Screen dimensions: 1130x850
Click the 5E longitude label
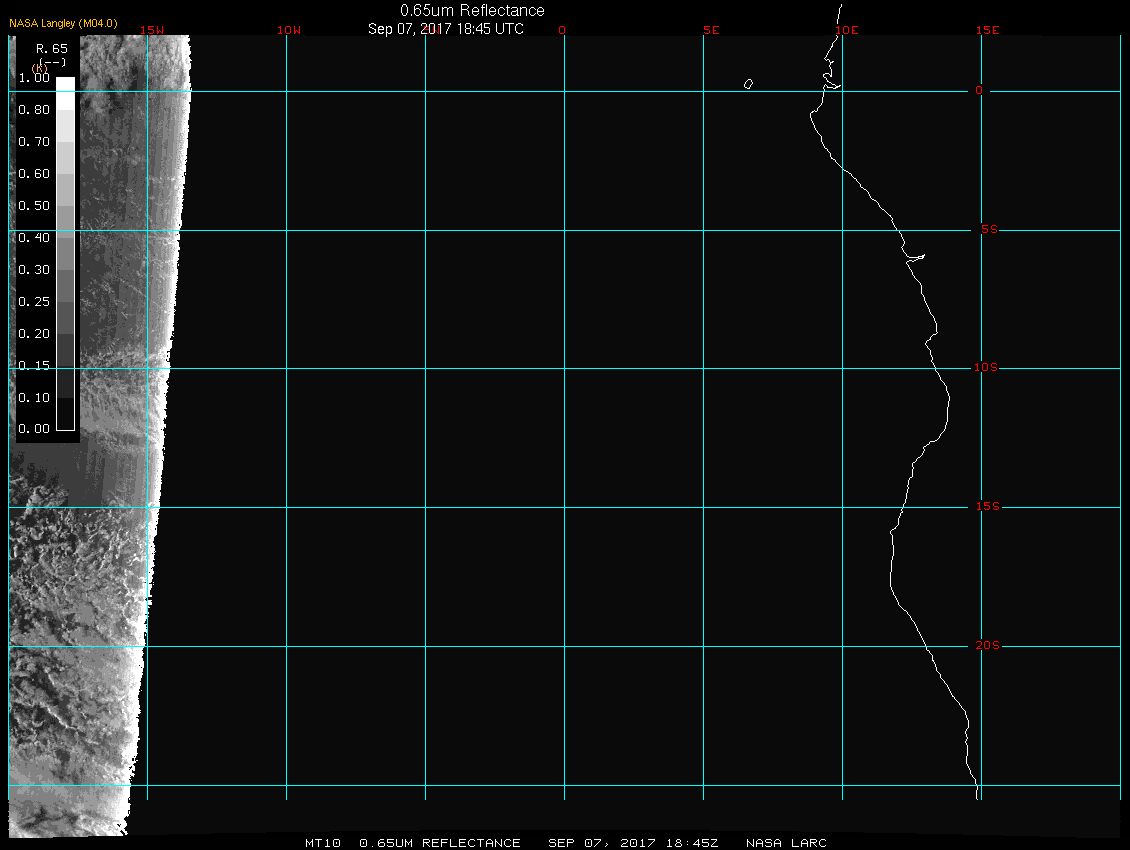coord(711,30)
